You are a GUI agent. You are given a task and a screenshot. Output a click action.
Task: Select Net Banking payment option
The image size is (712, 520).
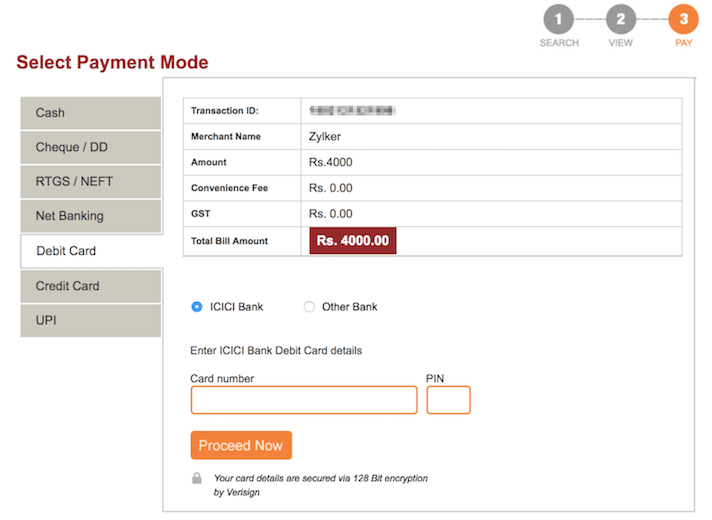click(90, 215)
